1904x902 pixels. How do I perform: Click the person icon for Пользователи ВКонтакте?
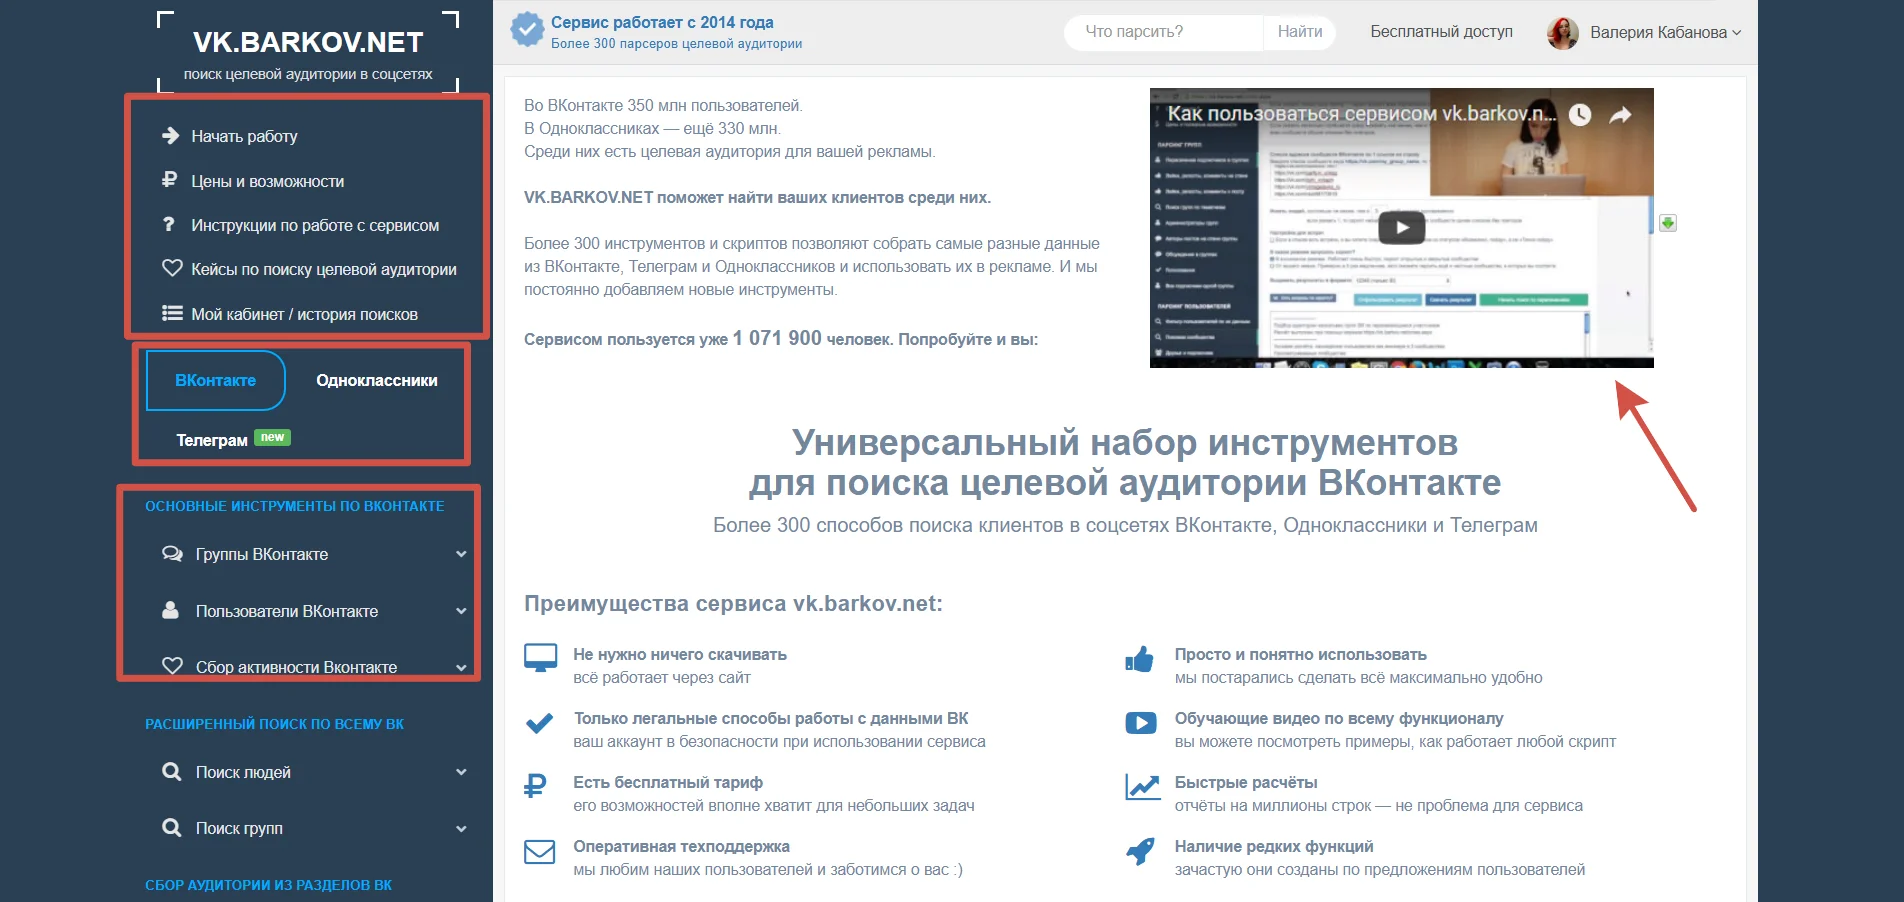(x=171, y=610)
